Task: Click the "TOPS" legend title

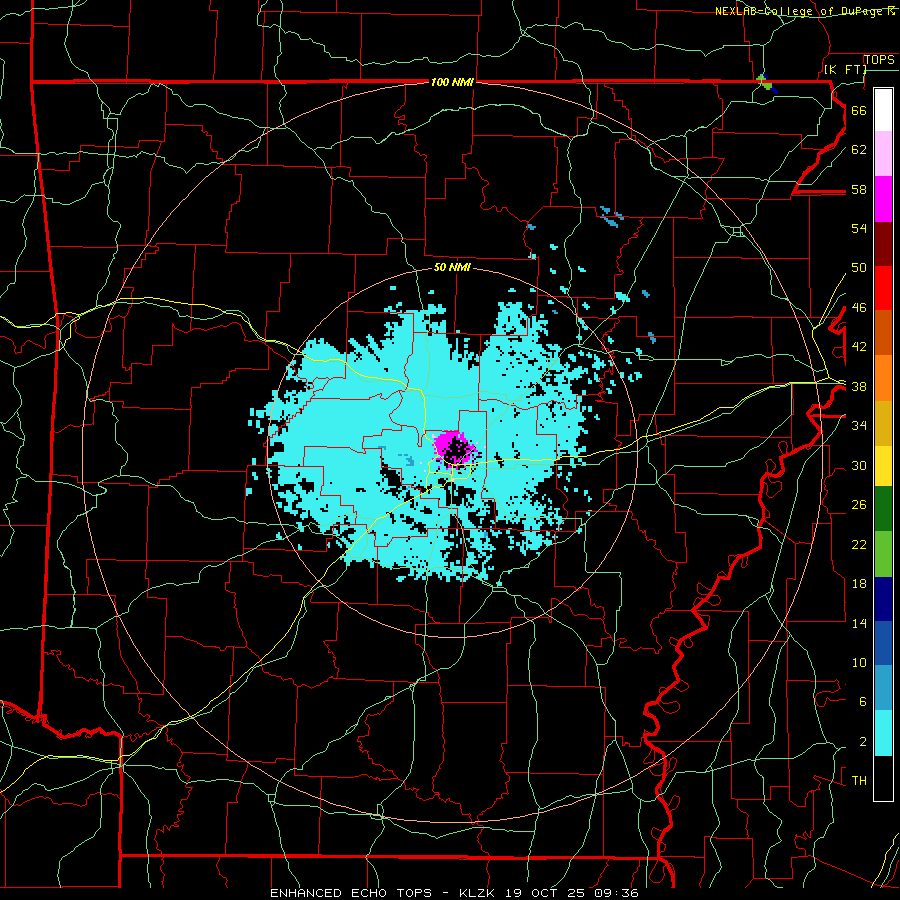Action: point(879,59)
